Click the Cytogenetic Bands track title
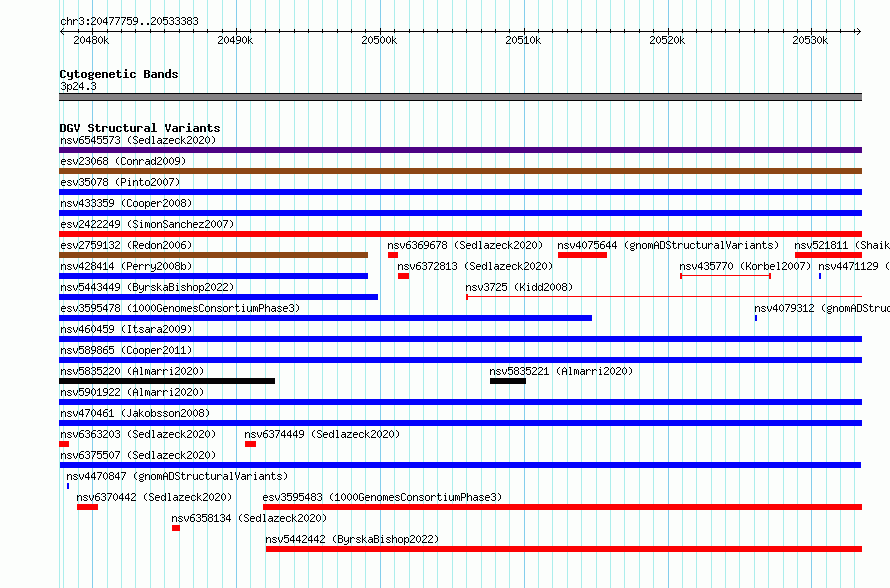This screenshot has width=890, height=588. [119, 74]
